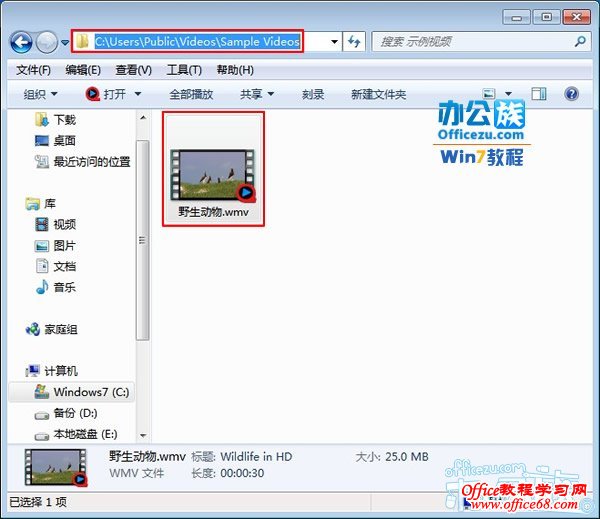
Task: Click status bar text 已选择 1 项
Action: tap(38, 502)
